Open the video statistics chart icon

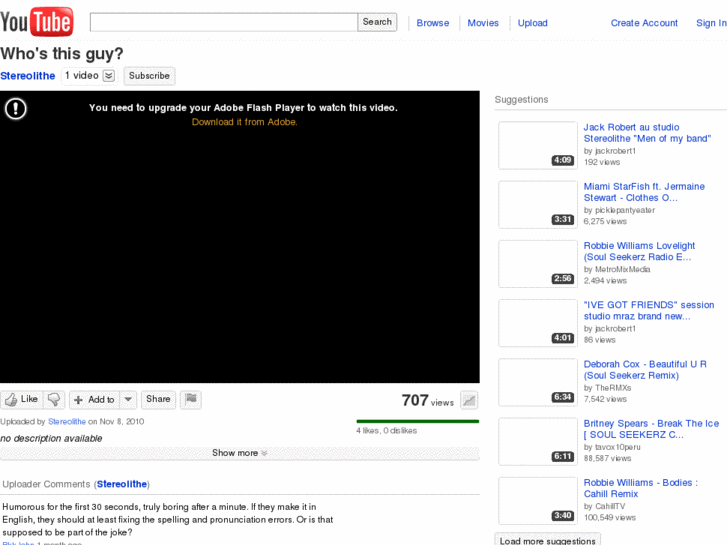[x=469, y=400]
